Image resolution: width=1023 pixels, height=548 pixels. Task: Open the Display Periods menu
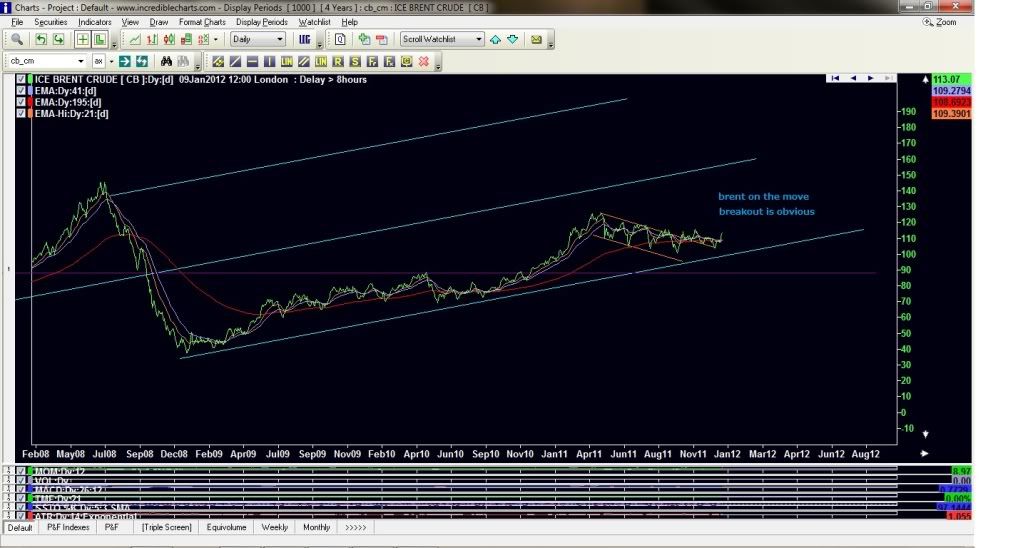[262, 22]
